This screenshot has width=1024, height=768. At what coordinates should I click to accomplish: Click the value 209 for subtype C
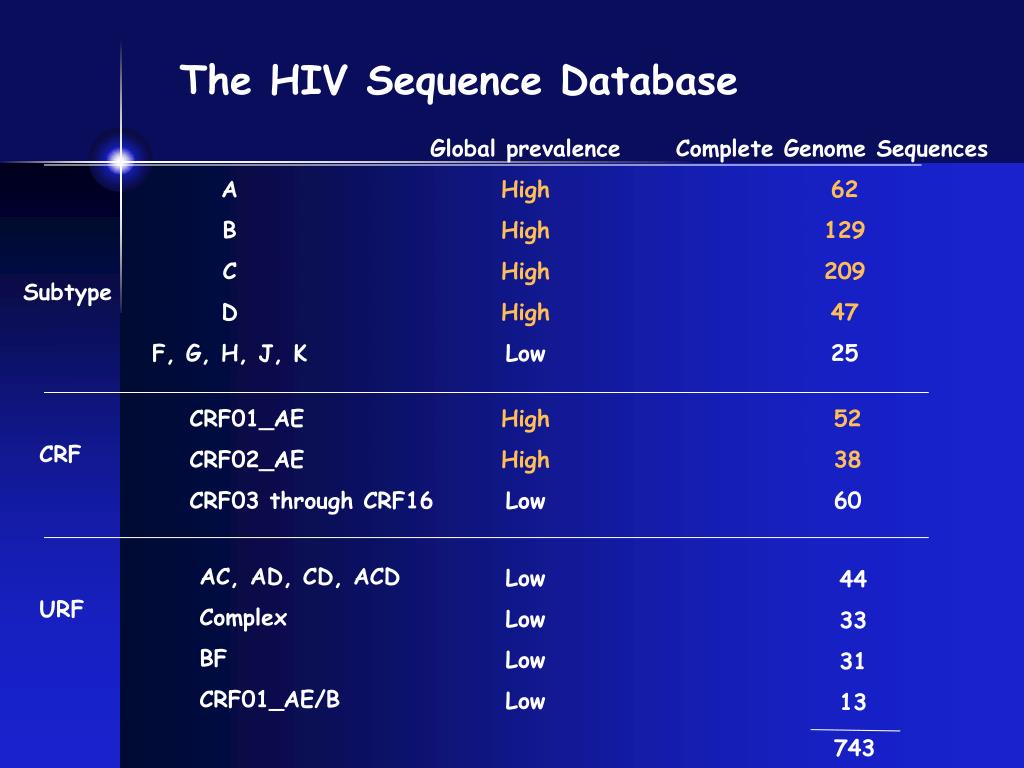click(x=844, y=271)
